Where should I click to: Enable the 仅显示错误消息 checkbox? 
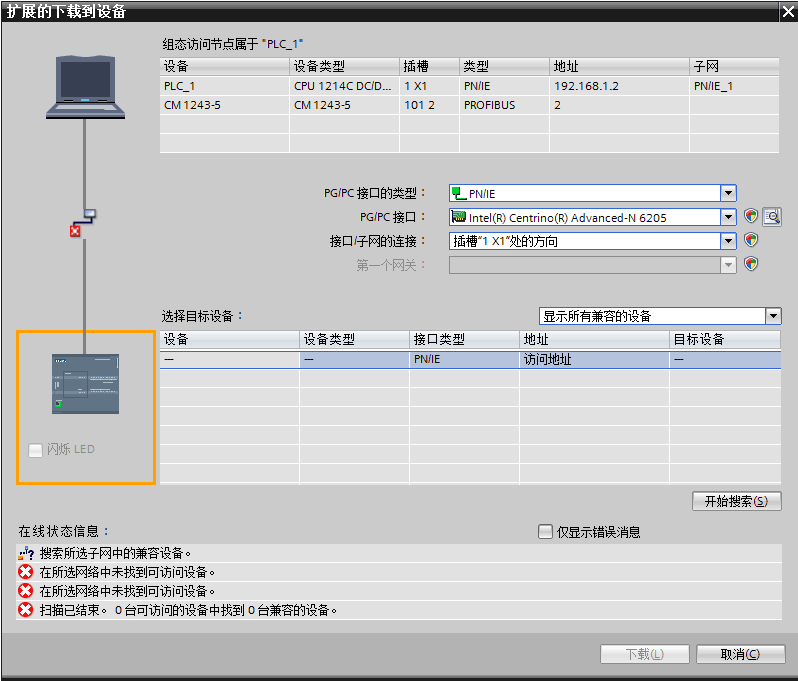coord(545,532)
